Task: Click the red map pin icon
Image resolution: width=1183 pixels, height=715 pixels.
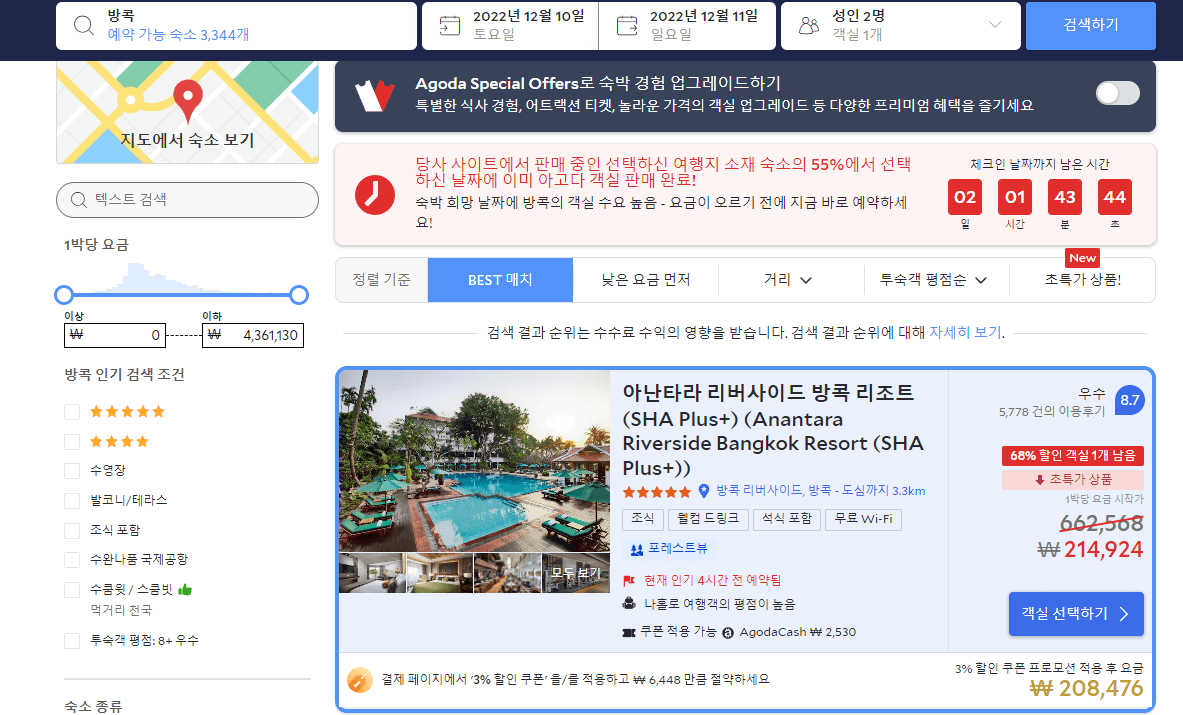Action: [188, 100]
